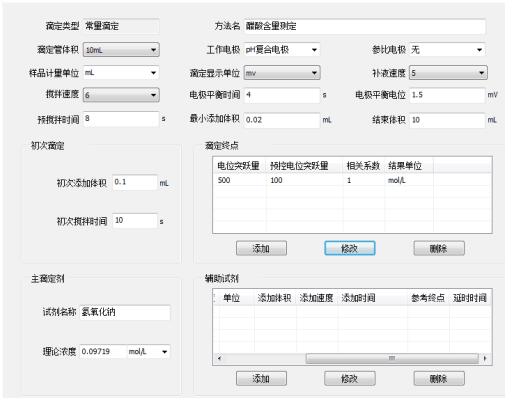Image resolution: width=514 pixels, height=404 pixels.
Task: Open the 参比电极 dropdown
Action: 447,50
